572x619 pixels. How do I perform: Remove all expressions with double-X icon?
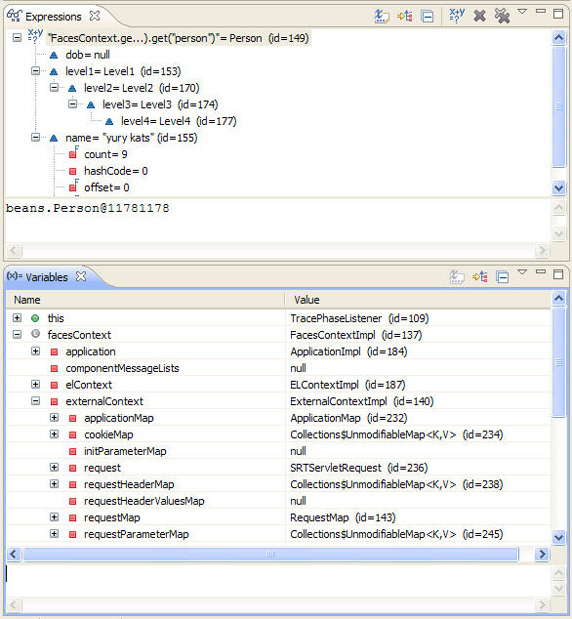pyautogui.click(x=502, y=16)
